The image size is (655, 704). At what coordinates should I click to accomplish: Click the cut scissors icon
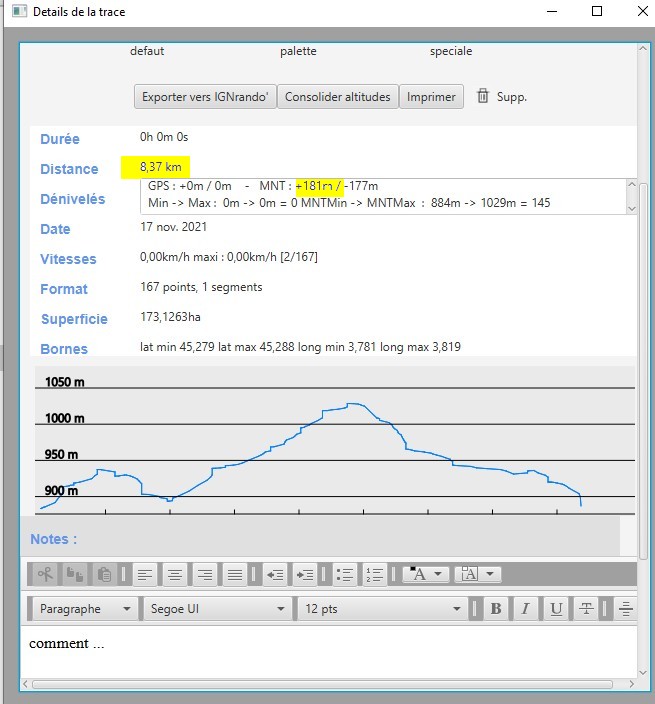point(45,574)
